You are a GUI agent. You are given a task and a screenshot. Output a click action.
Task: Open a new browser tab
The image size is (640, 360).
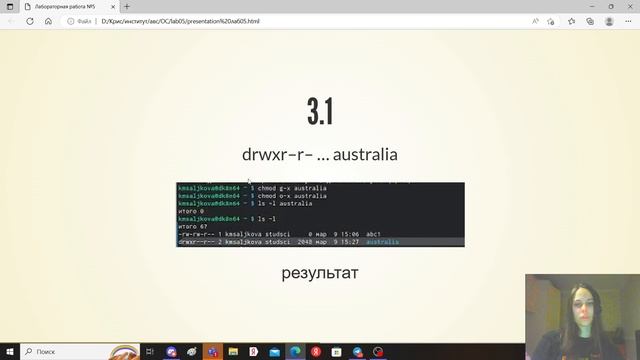pos(127,7)
